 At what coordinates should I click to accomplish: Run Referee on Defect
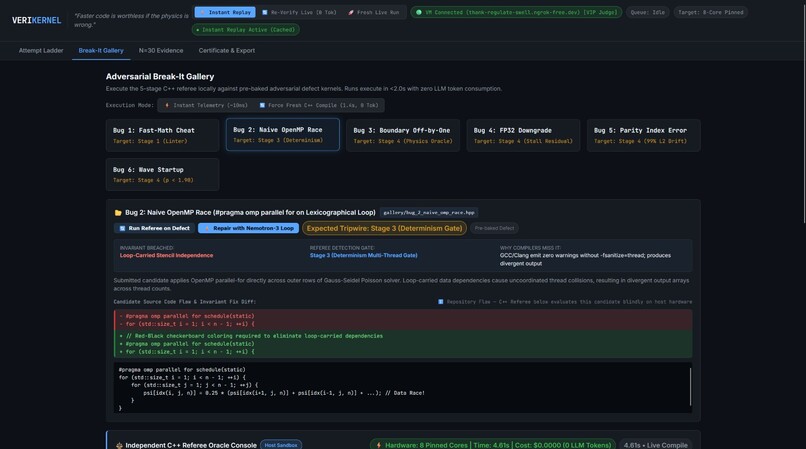154,228
